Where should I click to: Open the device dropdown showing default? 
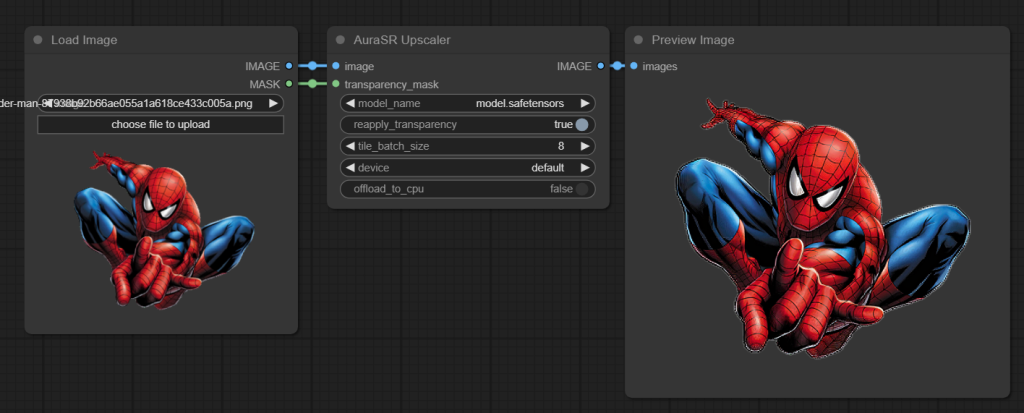[x=468, y=168]
